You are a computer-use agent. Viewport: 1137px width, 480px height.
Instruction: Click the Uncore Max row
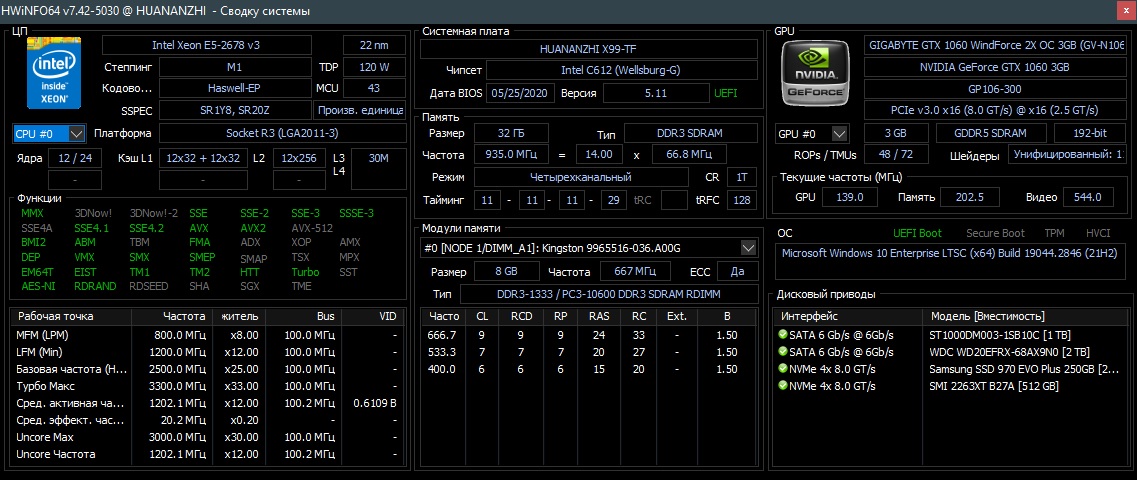(x=207, y=437)
